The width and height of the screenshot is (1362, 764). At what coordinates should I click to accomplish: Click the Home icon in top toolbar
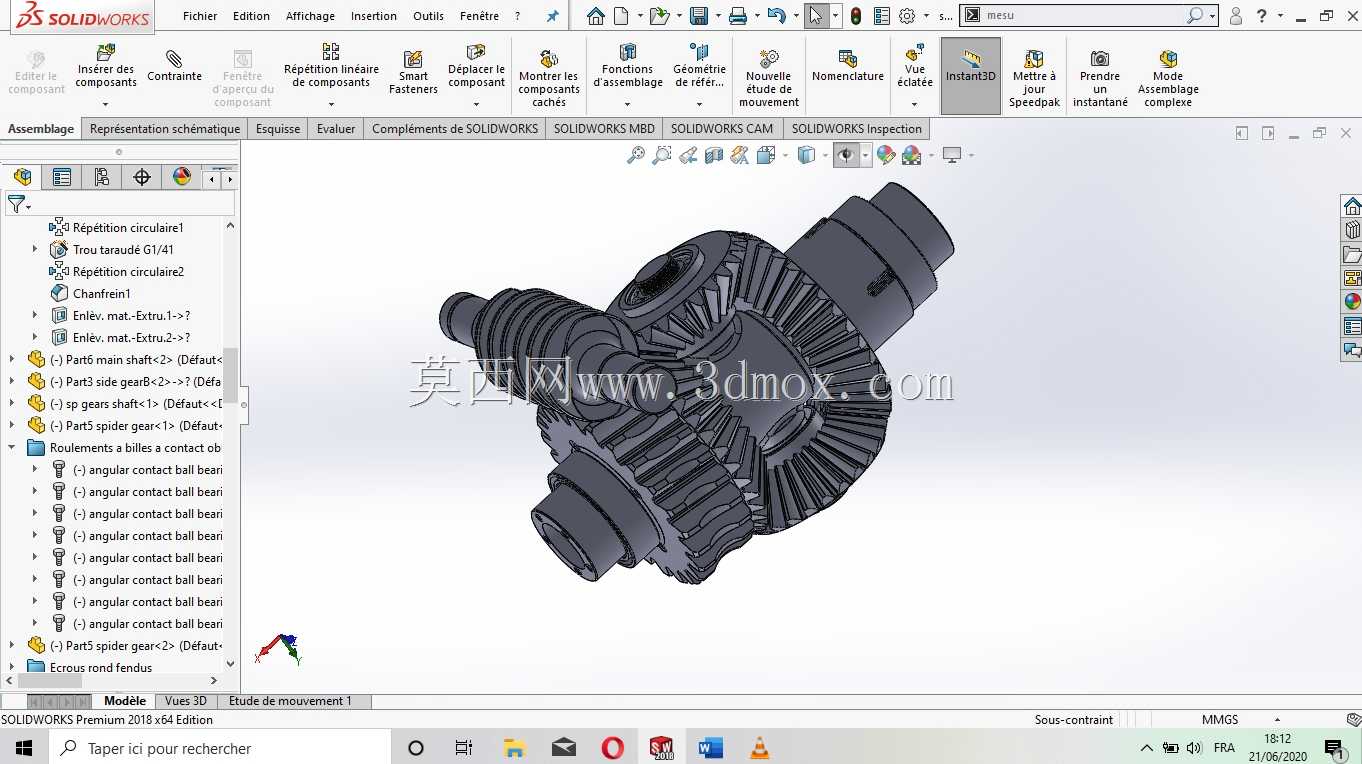[596, 16]
